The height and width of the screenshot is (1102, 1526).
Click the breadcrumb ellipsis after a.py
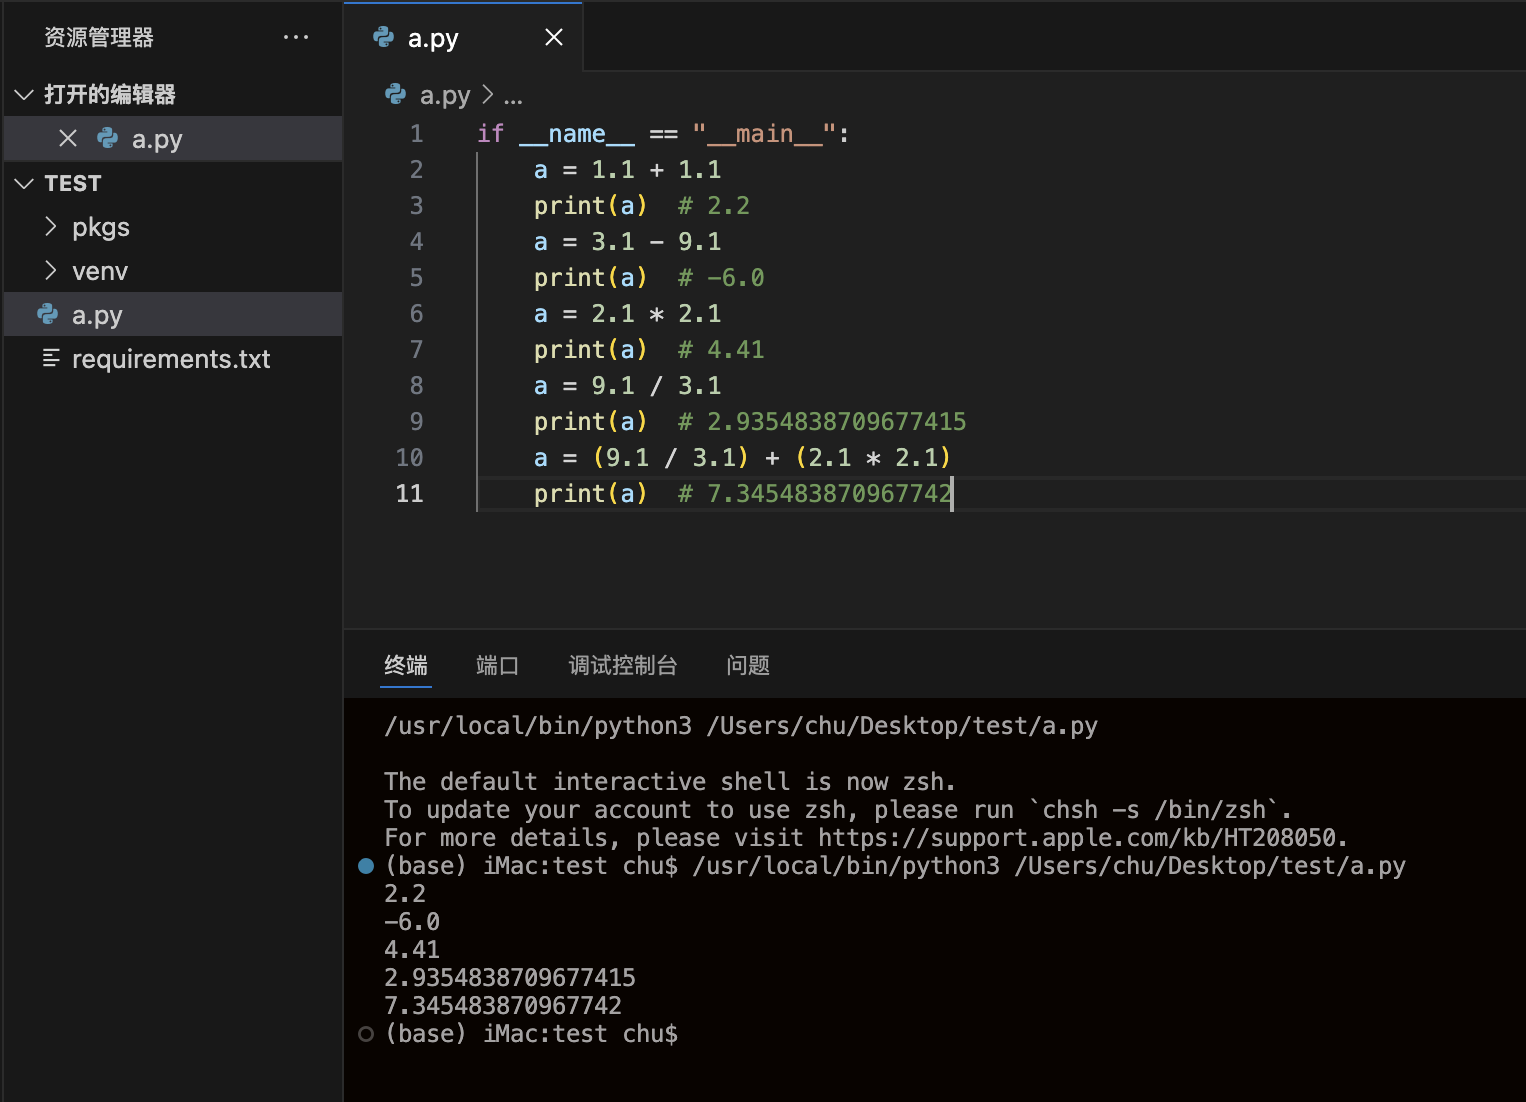click(x=513, y=97)
